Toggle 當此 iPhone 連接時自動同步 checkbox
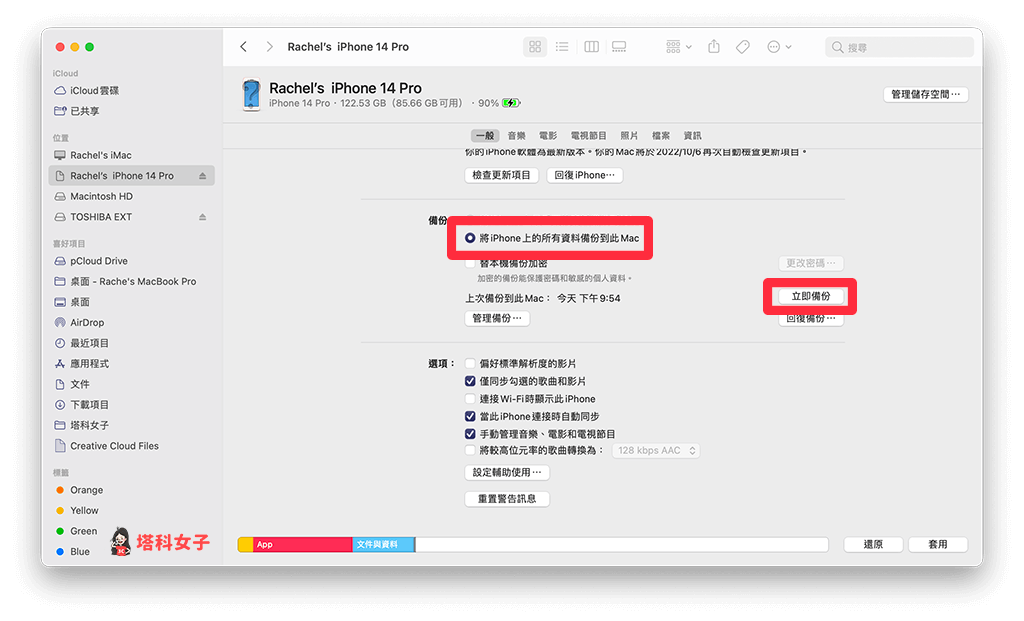This screenshot has height=621, width=1024. click(470, 417)
